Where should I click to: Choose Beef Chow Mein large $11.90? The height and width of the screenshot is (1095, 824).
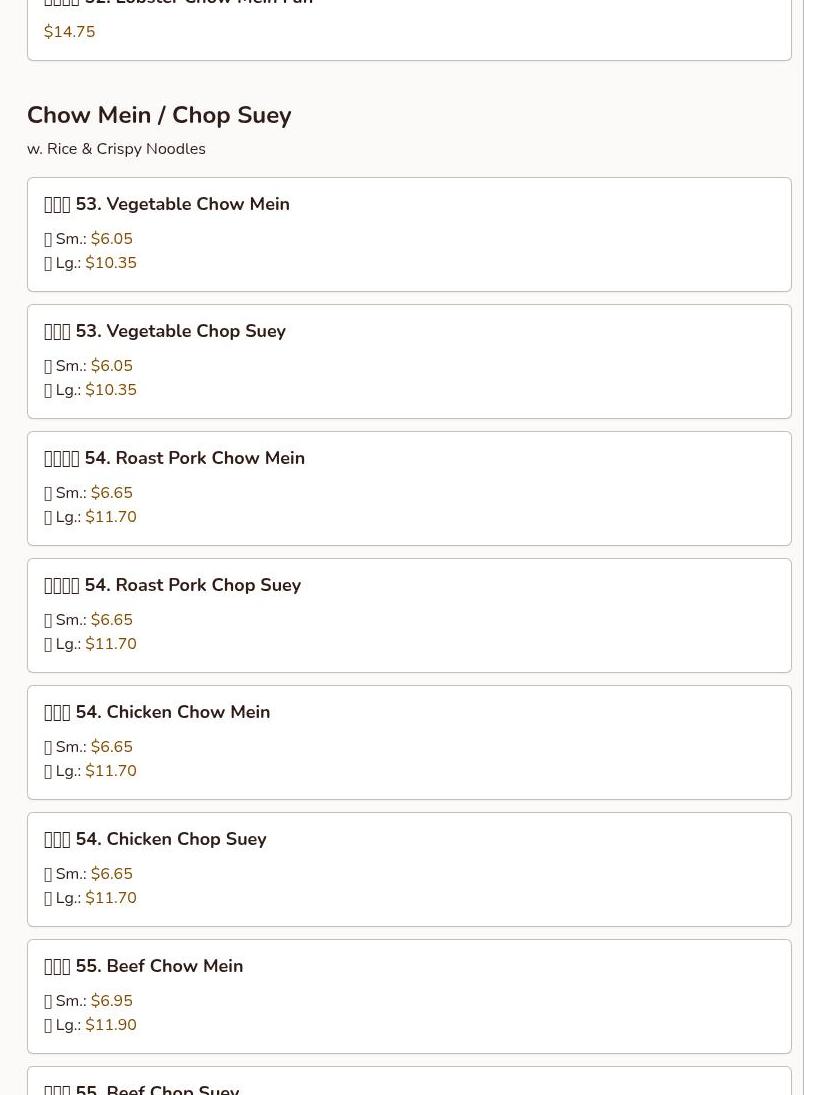(x=90, y=1026)
